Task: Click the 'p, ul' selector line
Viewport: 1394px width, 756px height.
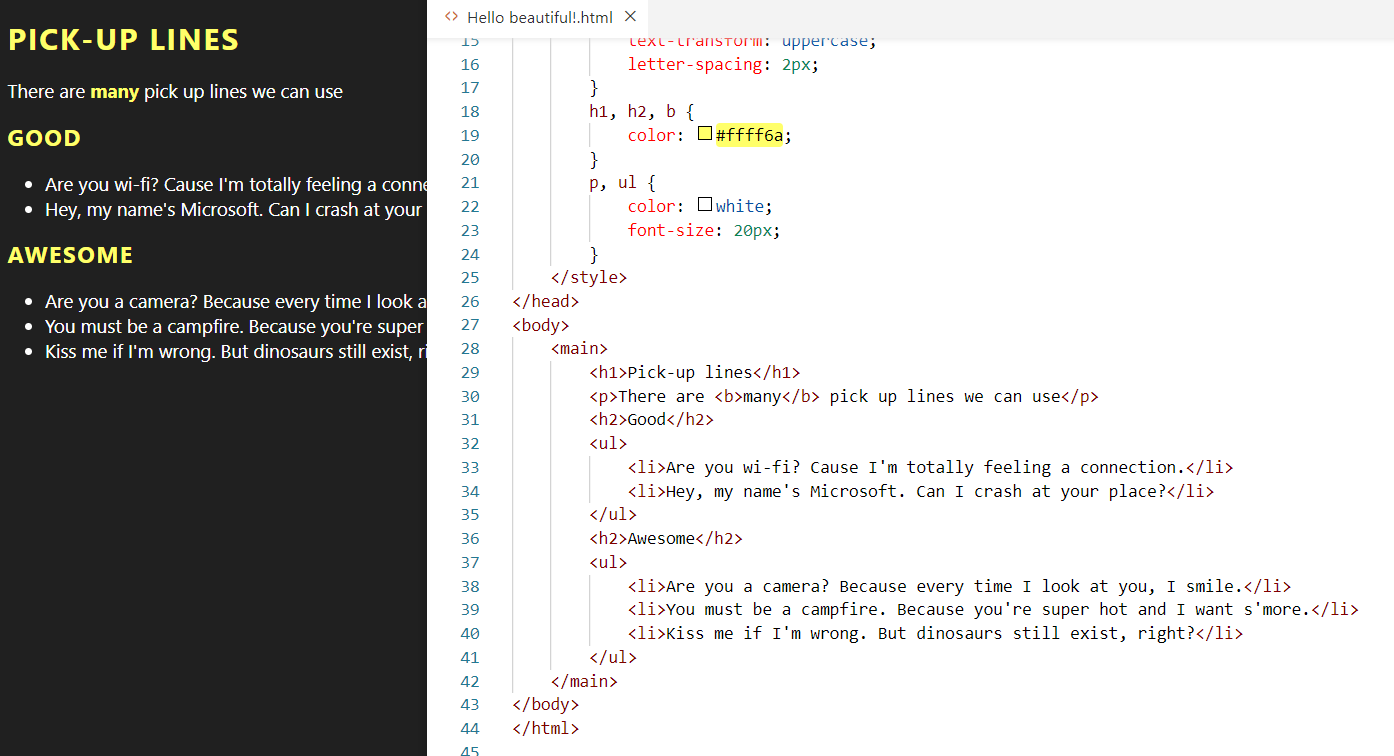Action: [x=622, y=183]
